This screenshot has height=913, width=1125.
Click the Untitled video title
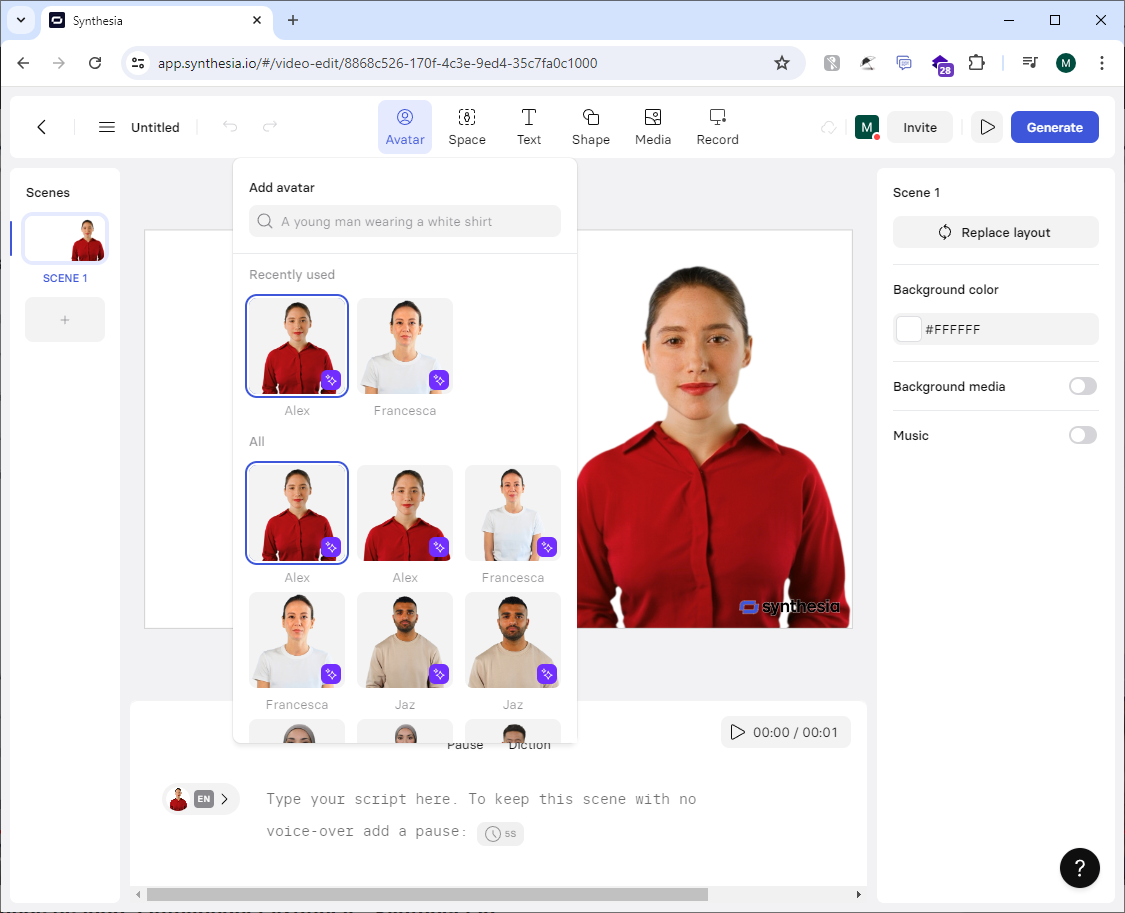point(155,127)
